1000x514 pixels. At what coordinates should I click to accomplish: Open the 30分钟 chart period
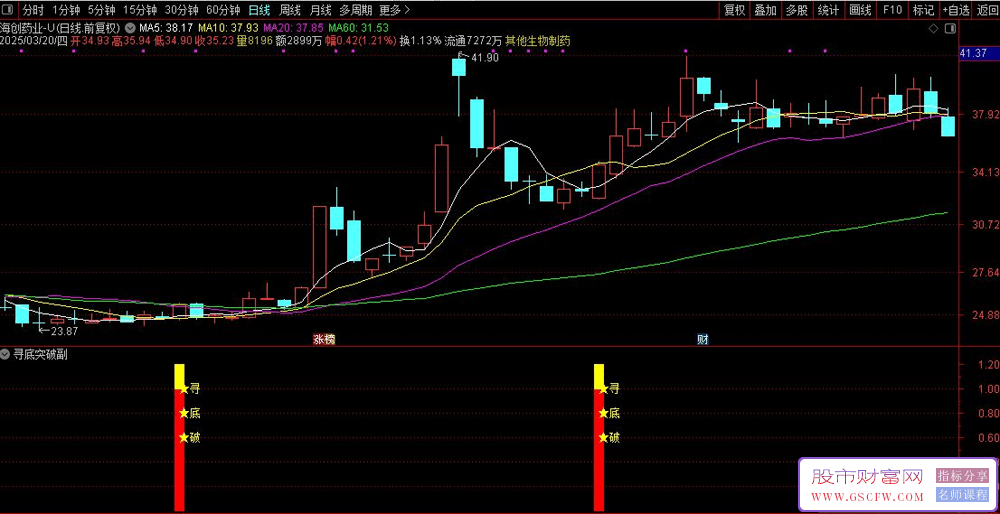[x=182, y=10]
